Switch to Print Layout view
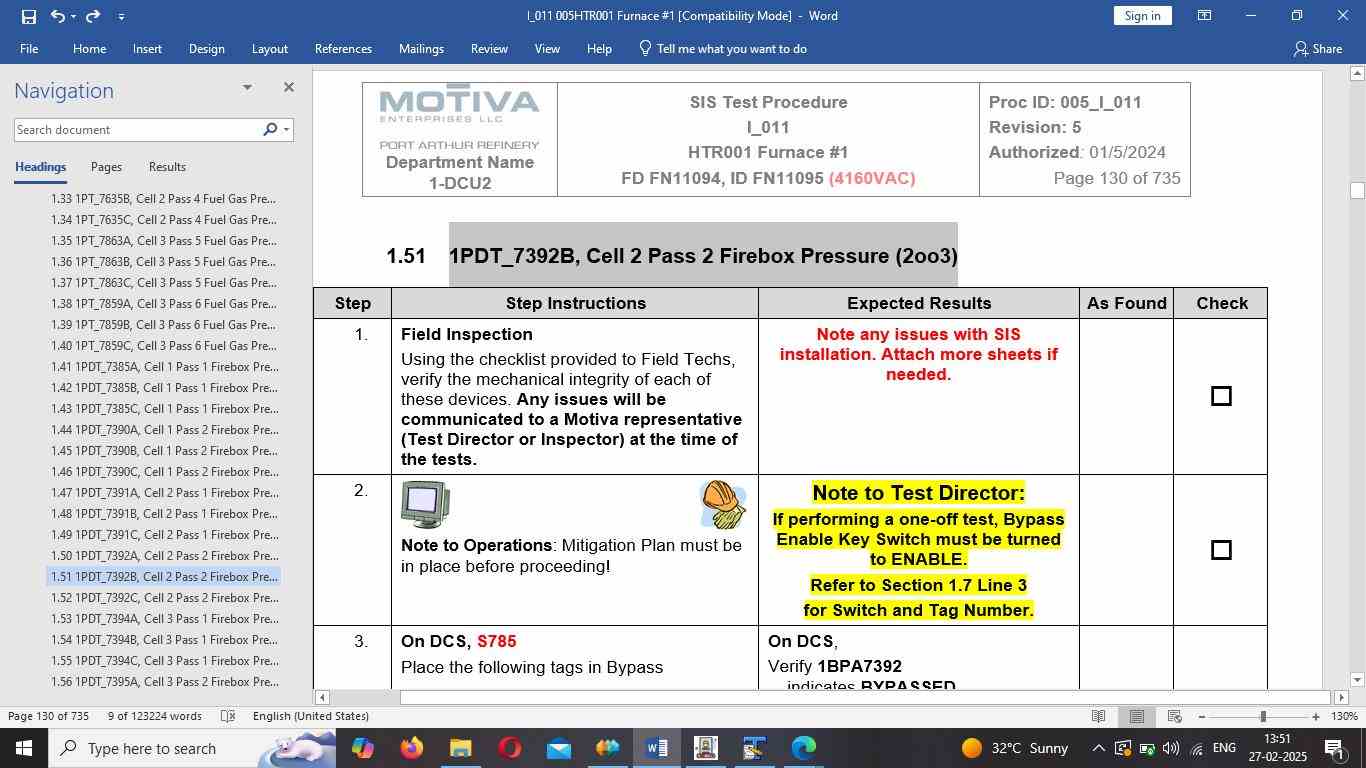 point(1137,717)
